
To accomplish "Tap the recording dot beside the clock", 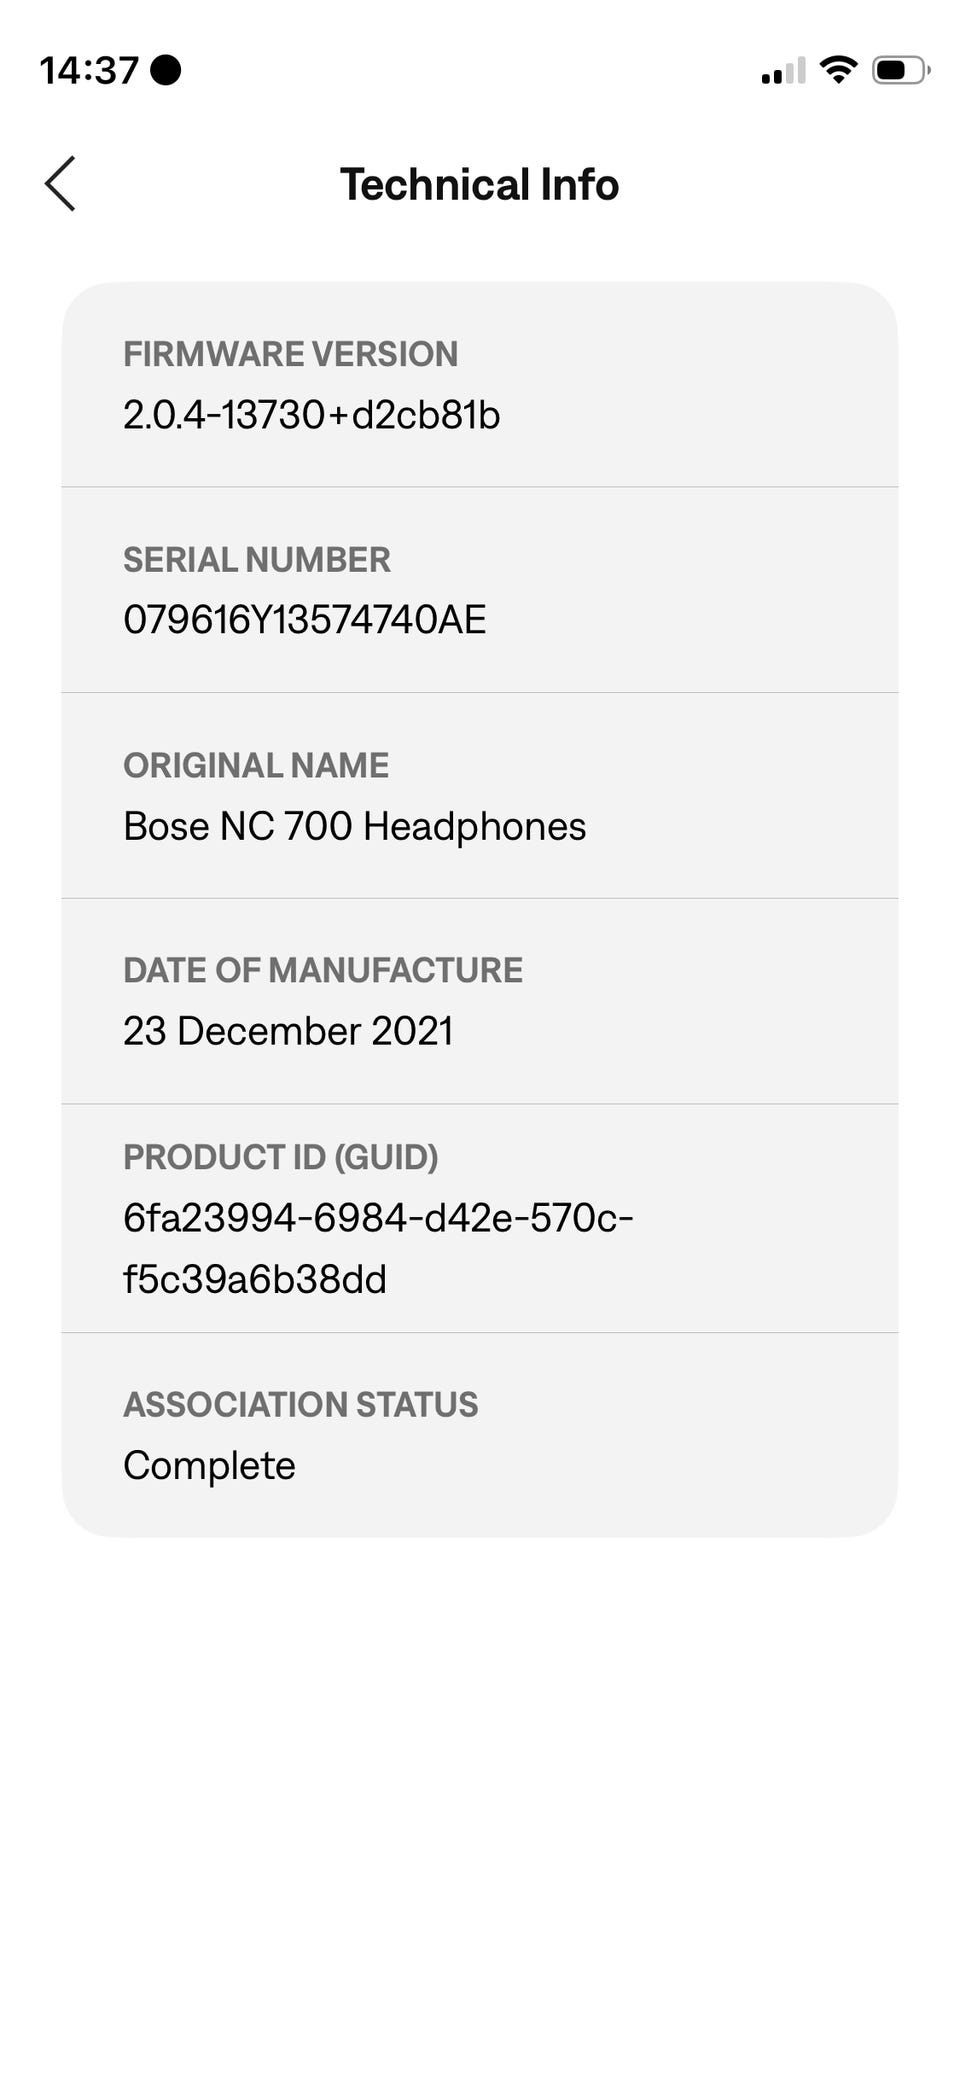I will (165, 70).
